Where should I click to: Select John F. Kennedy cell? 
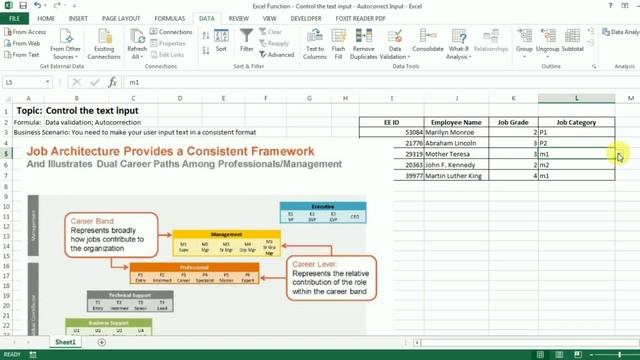[456, 165]
